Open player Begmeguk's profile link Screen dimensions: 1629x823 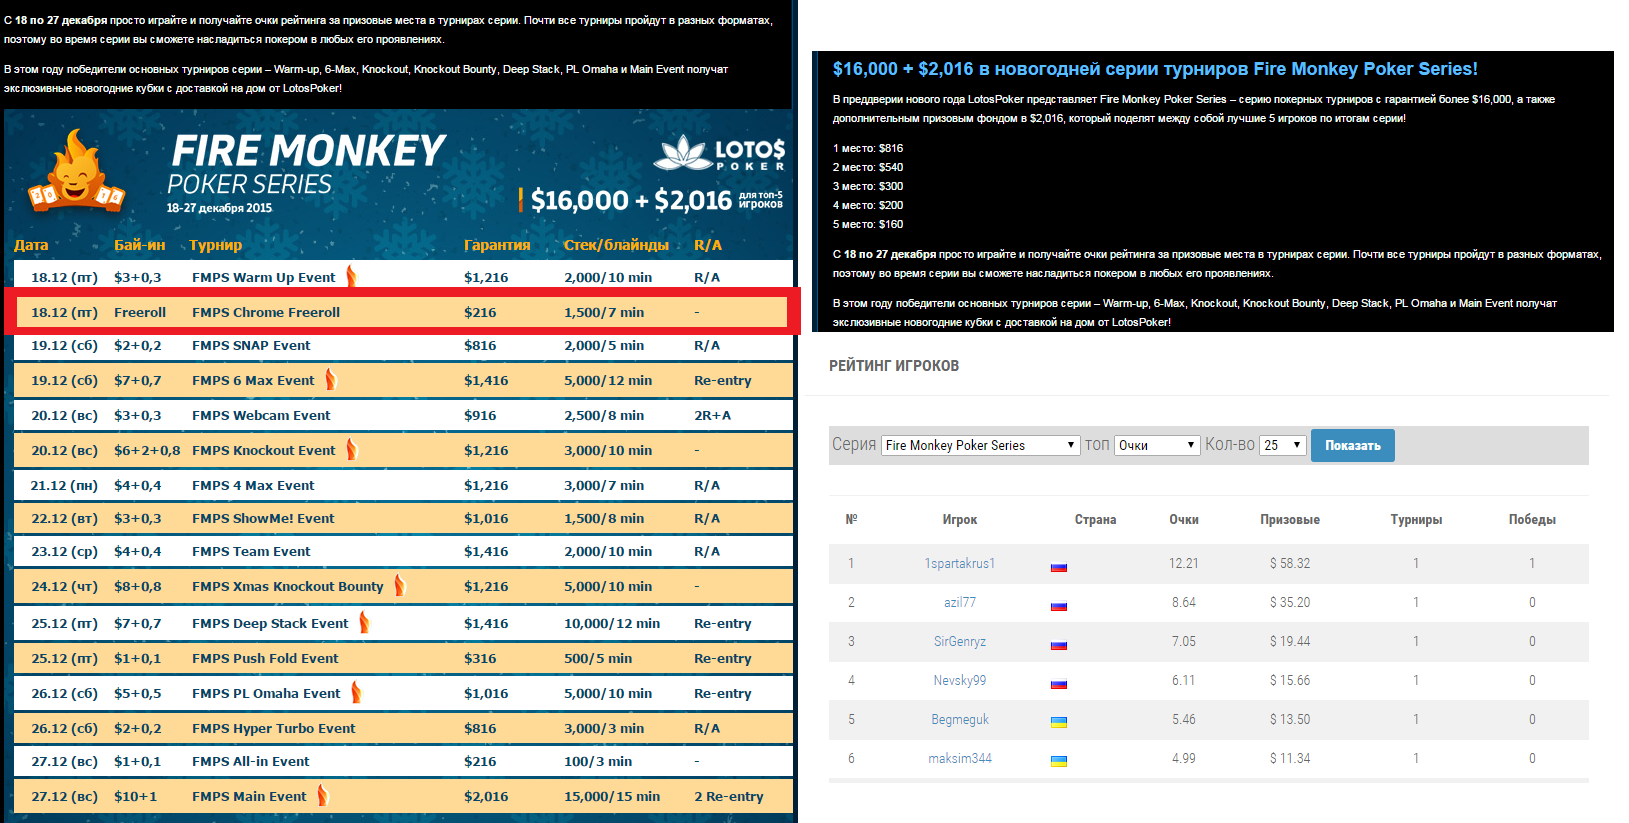960,719
